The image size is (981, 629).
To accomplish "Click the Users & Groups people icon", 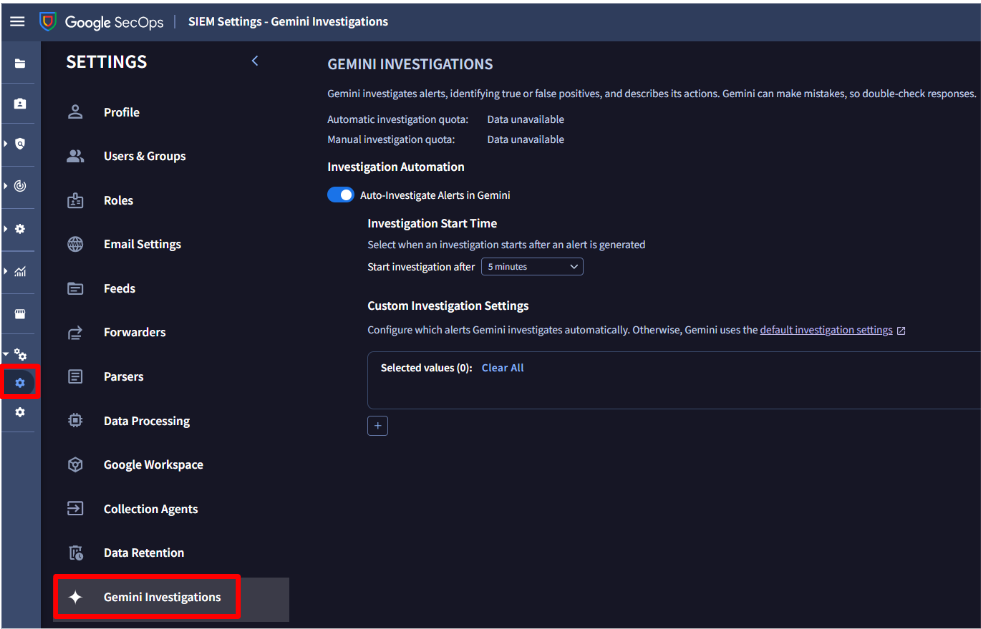I will [x=75, y=156].
